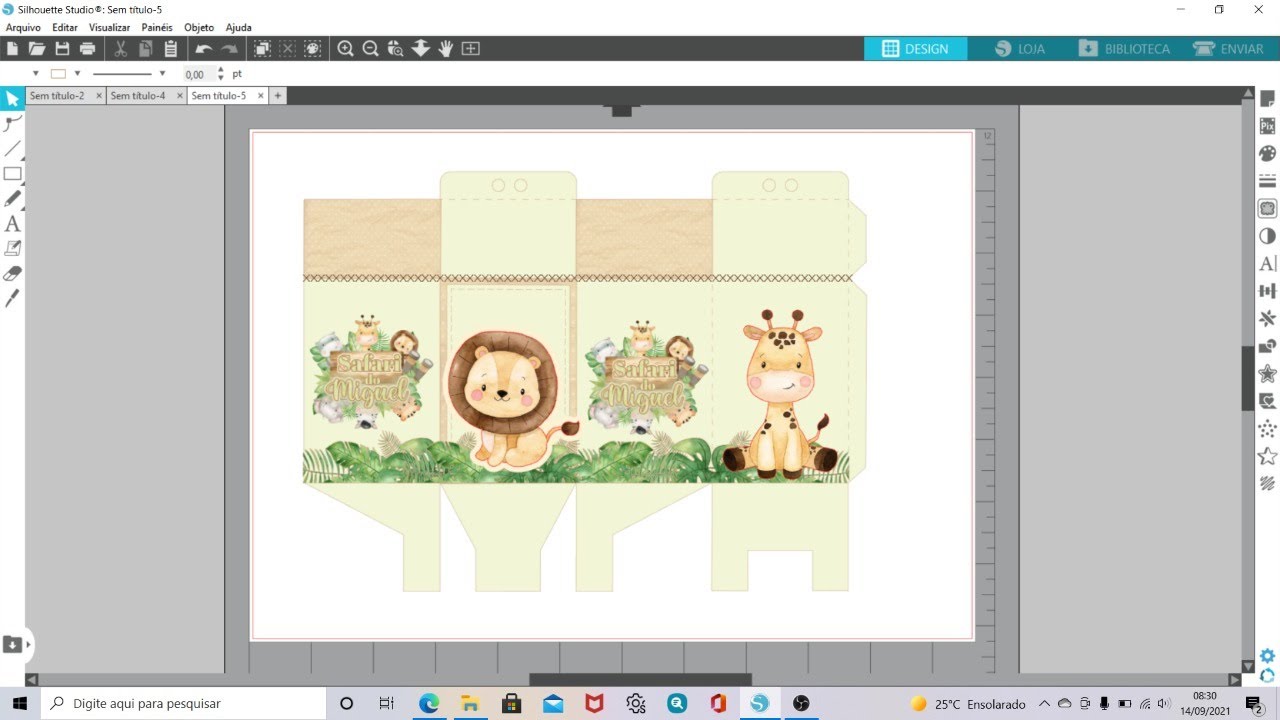The height and width of the screenshot is (720, 1280).
Task: Select the draw rectangle tool
Action: 12,174
